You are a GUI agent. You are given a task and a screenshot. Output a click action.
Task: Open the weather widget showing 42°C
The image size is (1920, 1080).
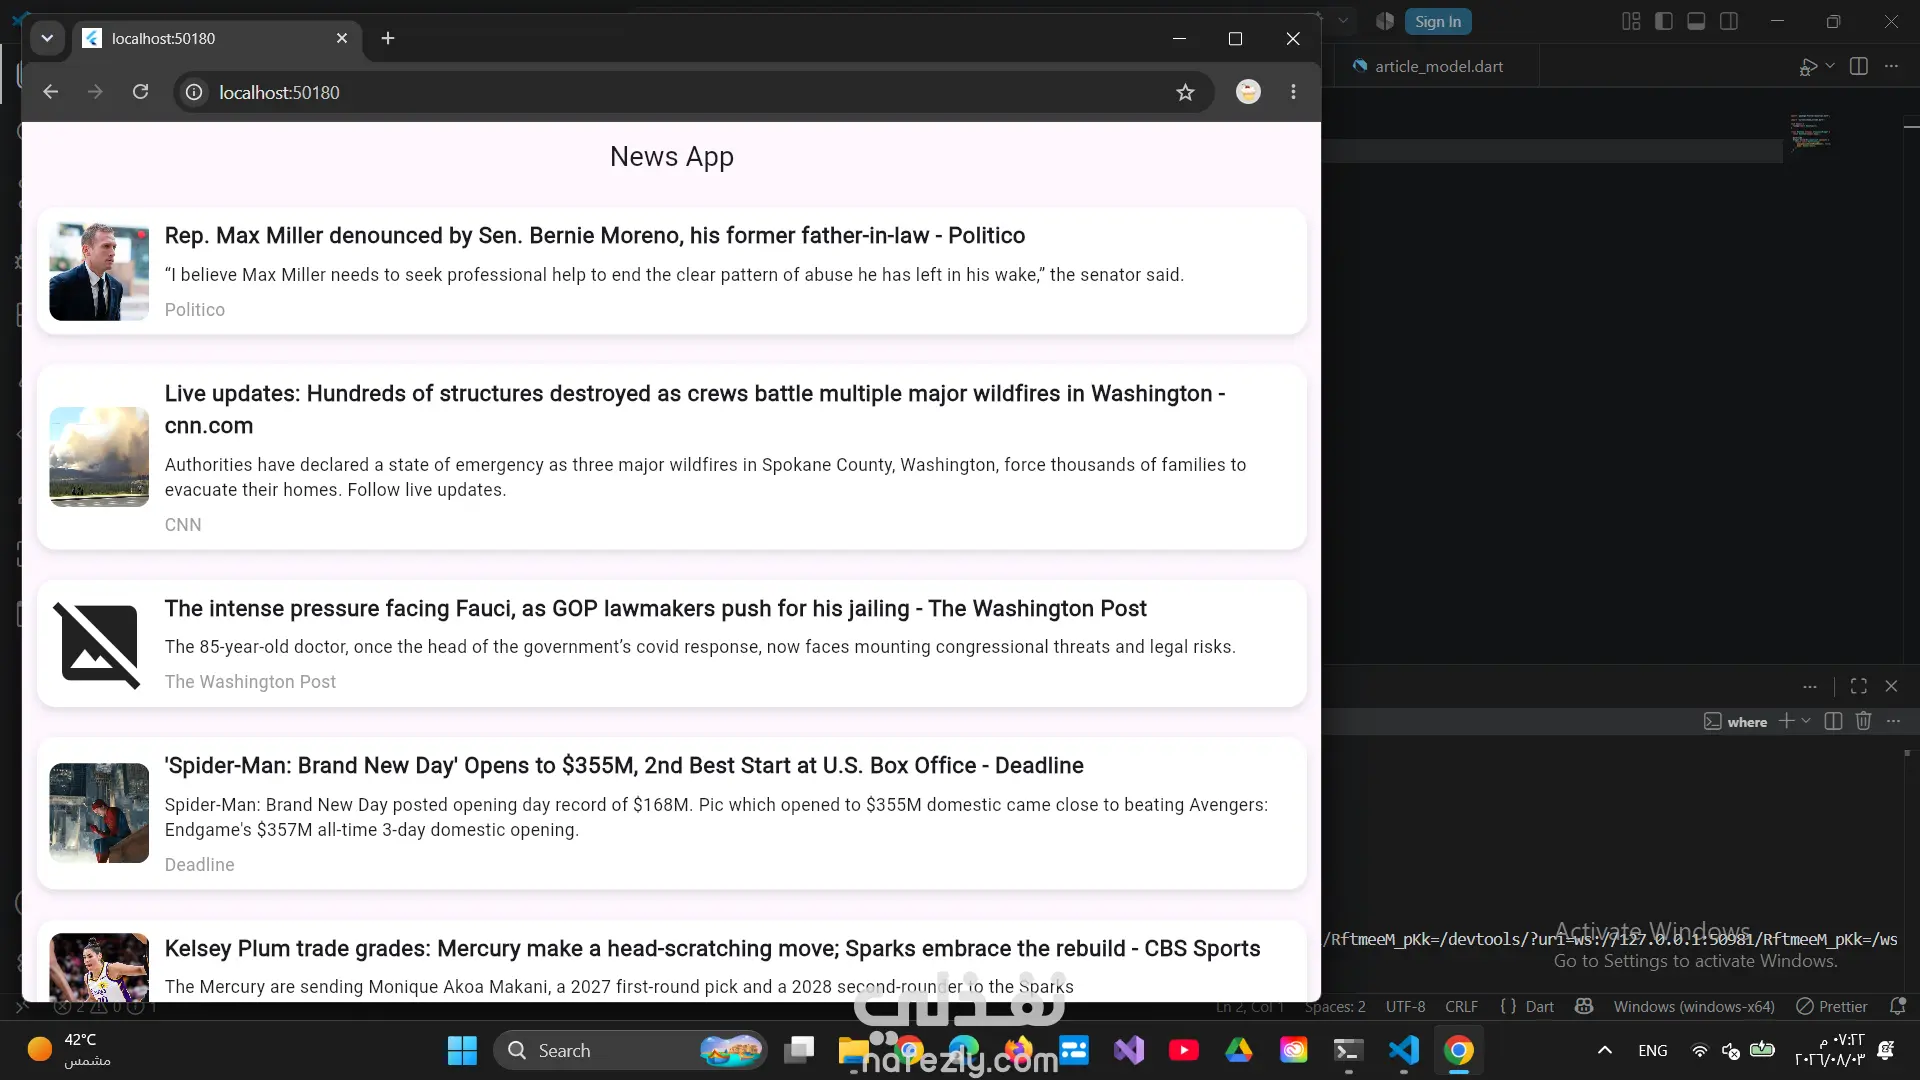[70, 1050]
